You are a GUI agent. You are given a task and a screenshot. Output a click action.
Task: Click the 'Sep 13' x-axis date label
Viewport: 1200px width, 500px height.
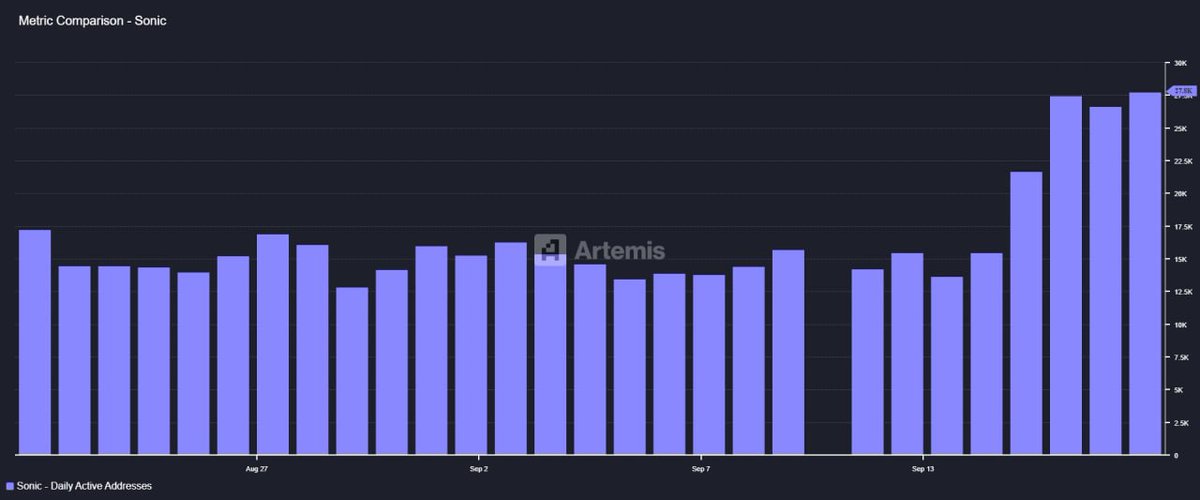(923, 468)
